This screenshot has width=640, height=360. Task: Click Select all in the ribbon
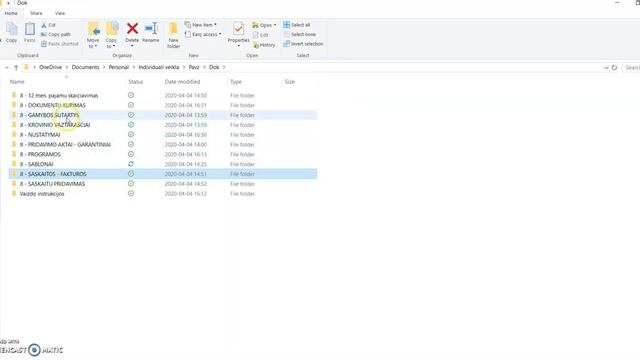[x=297, y=25]
